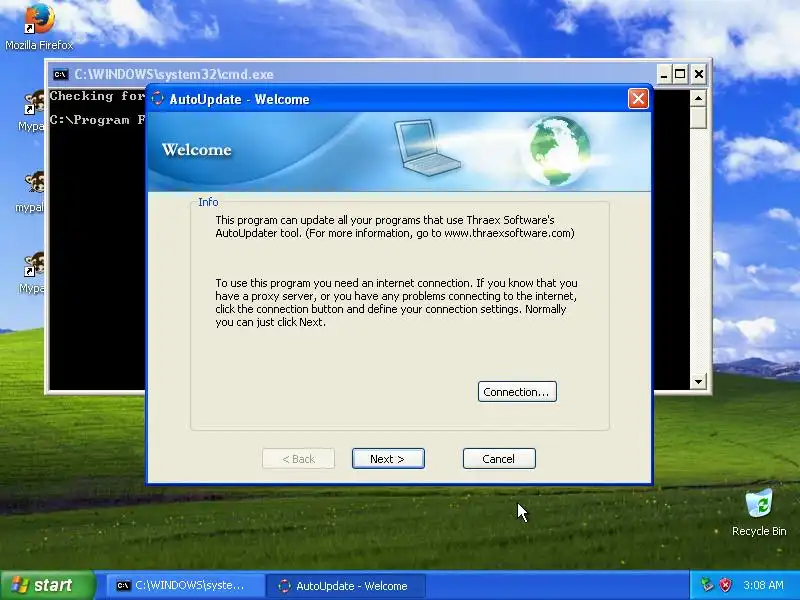This screenshot has width=800, height=600.
Task: Maximize the cmd.exe window
Action: pyautogui.click(x=680, y=74)
